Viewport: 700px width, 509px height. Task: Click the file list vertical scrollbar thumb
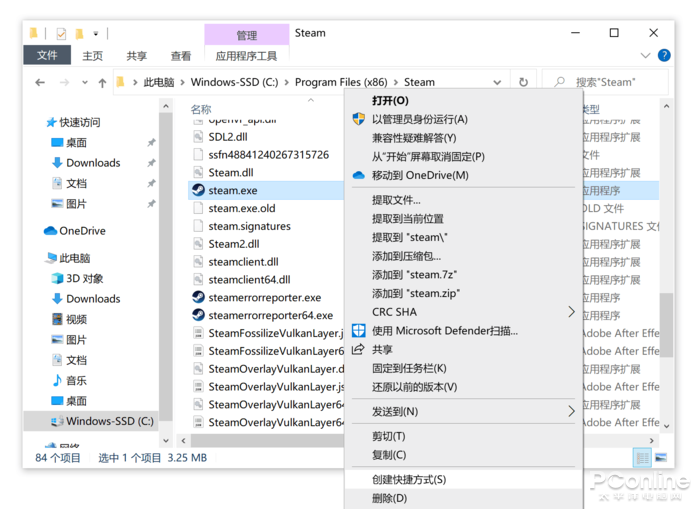666,325
